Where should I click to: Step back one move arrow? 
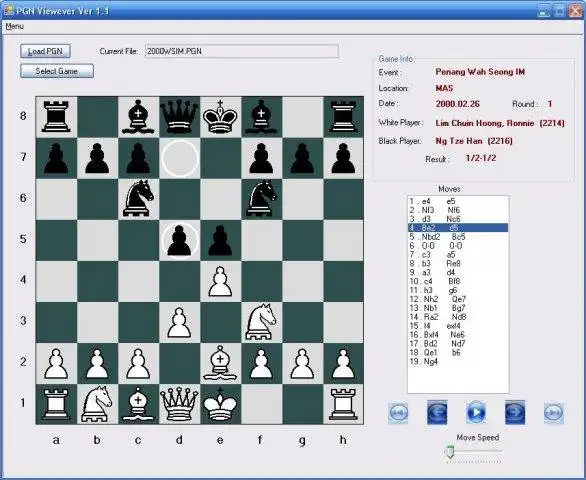pos(437,412)
